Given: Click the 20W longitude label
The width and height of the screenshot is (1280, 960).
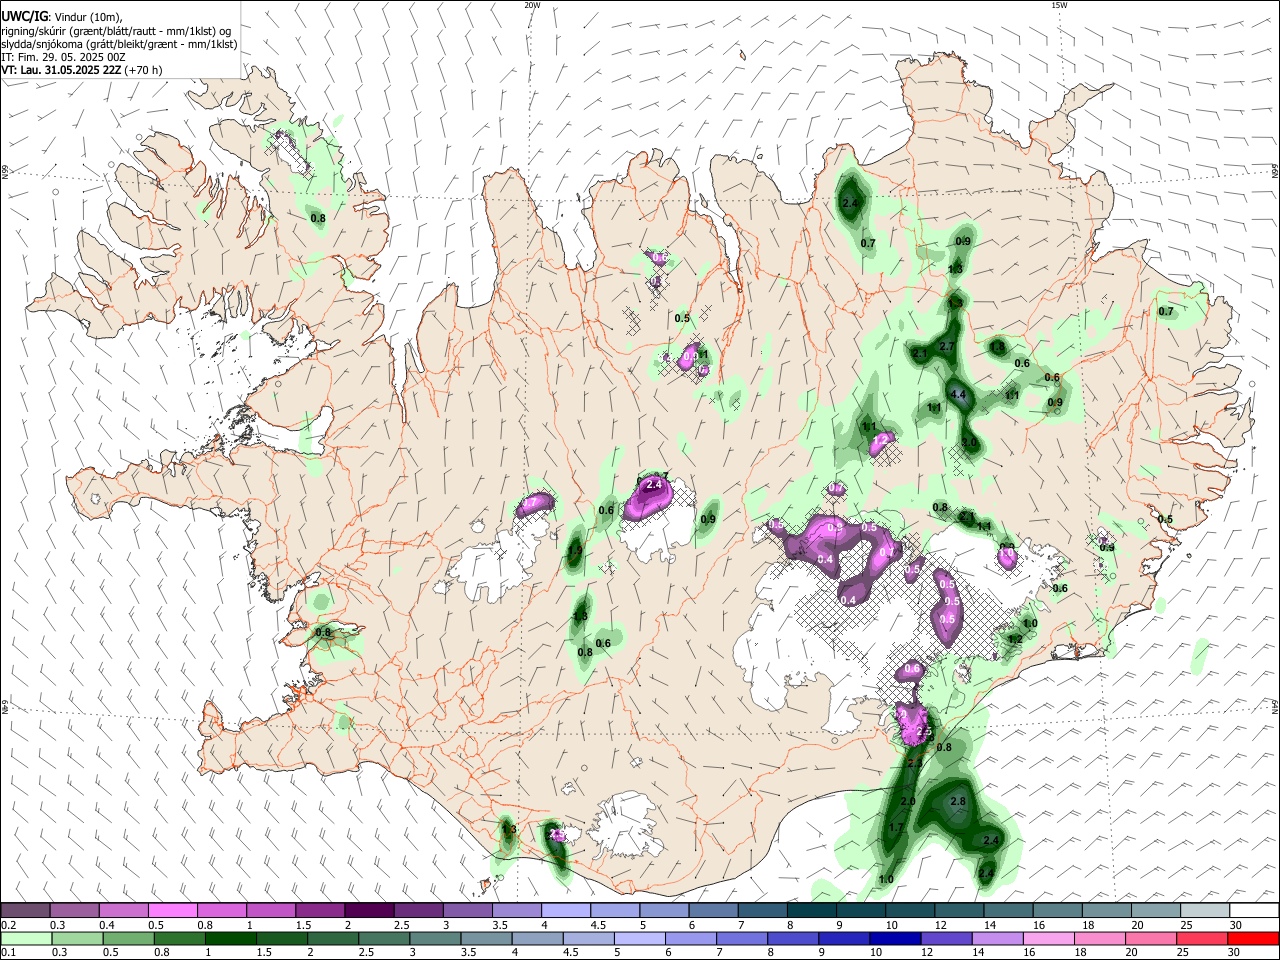Looking at the screenshot, I should pyautogui.click(x=532, y=5).
